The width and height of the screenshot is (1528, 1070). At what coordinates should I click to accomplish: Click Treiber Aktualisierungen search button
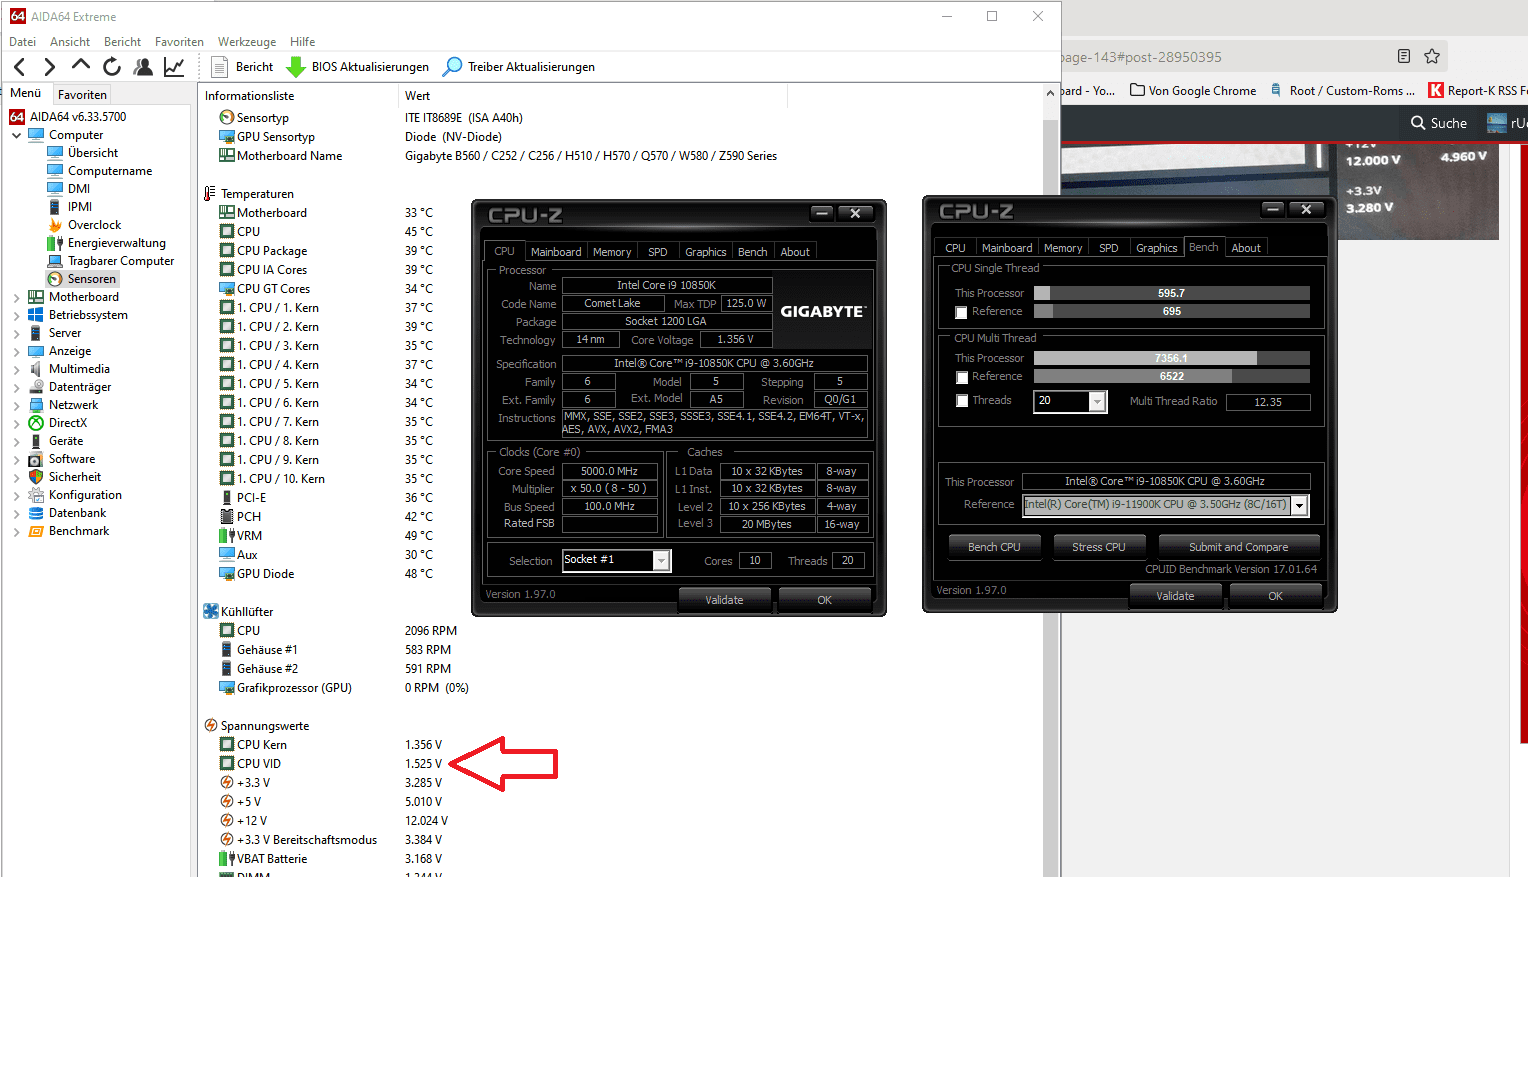pyautogui.click(x=519, y=67)
